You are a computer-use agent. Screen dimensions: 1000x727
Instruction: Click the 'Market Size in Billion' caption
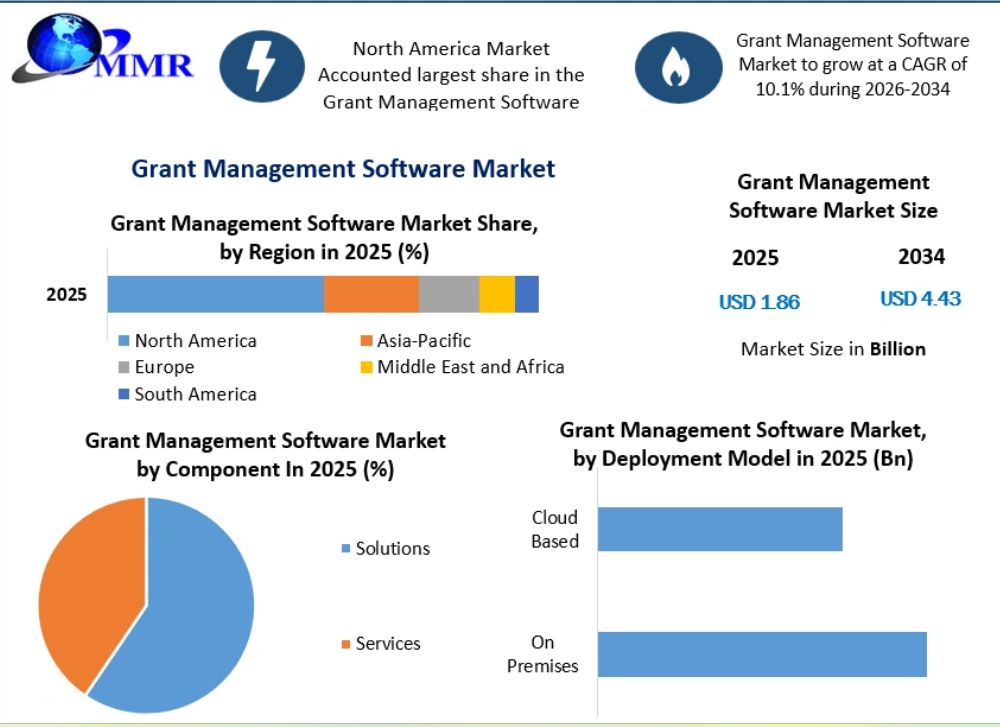point(833,349)
